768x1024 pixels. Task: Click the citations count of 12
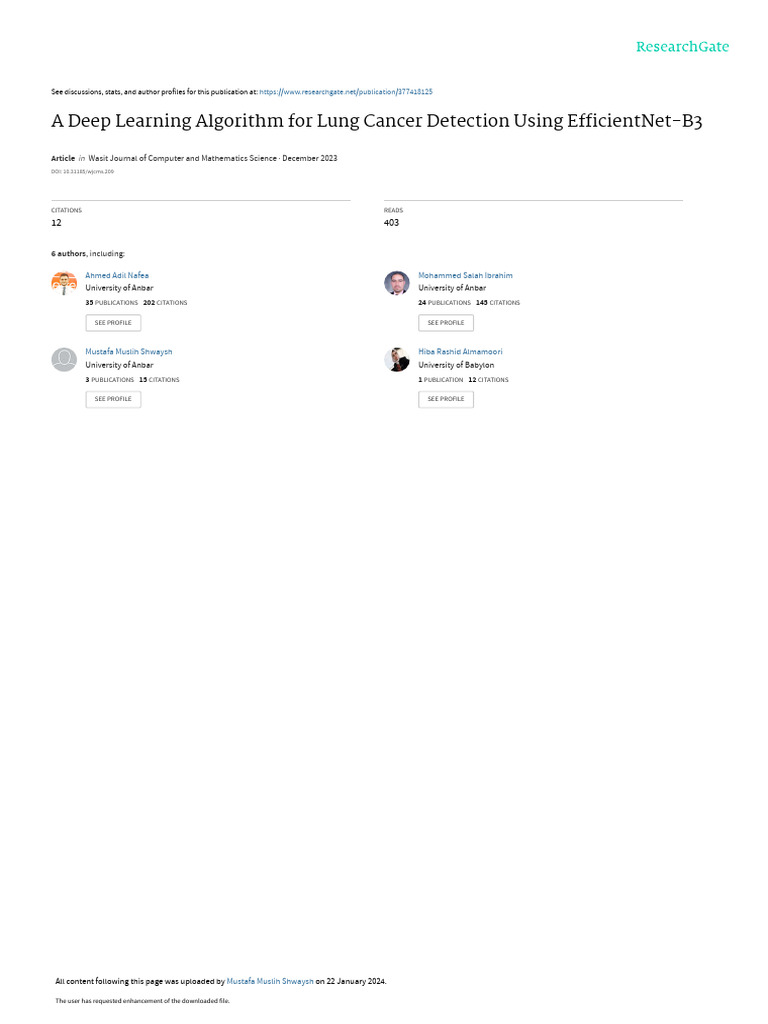click(57, 222)
